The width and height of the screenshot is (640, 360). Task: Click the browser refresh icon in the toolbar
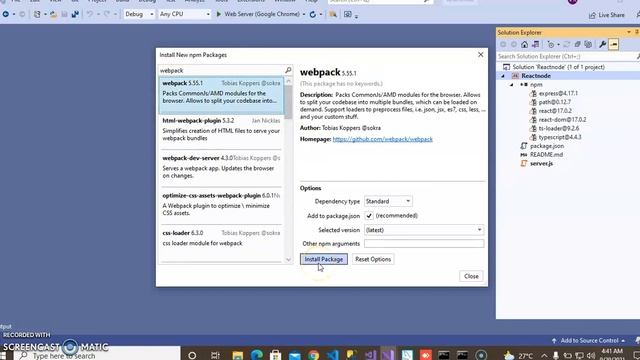pyautogui.click(x=313, y=14)
